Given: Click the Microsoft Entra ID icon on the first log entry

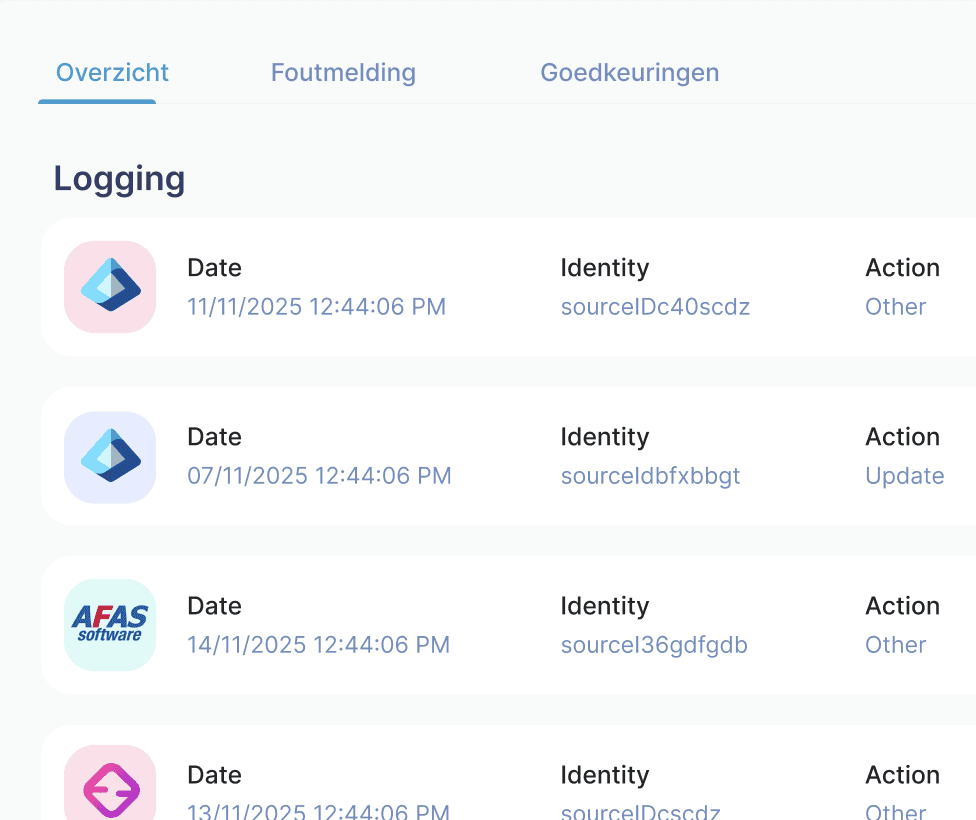Looking at the screenshot, I should (x=110, y=287).
